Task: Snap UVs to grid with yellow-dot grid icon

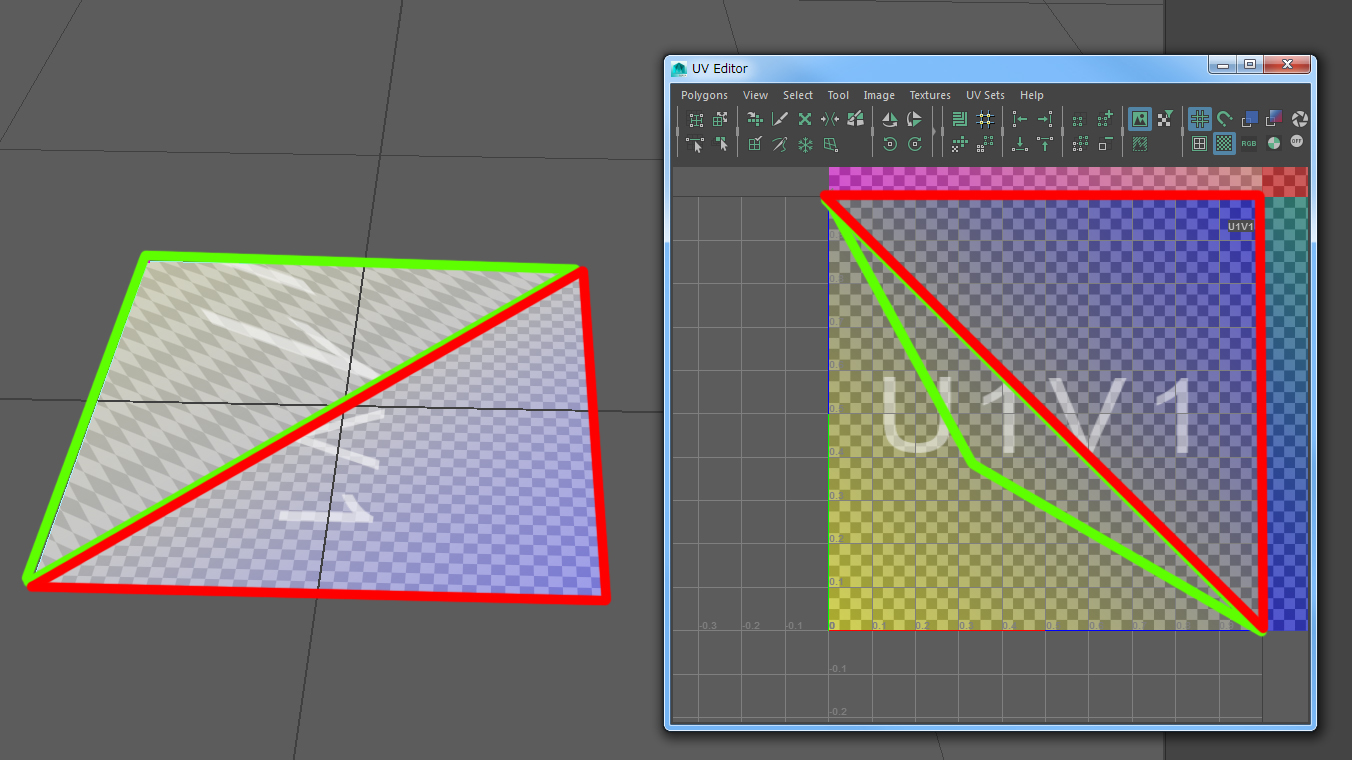Action: point(985,119)
